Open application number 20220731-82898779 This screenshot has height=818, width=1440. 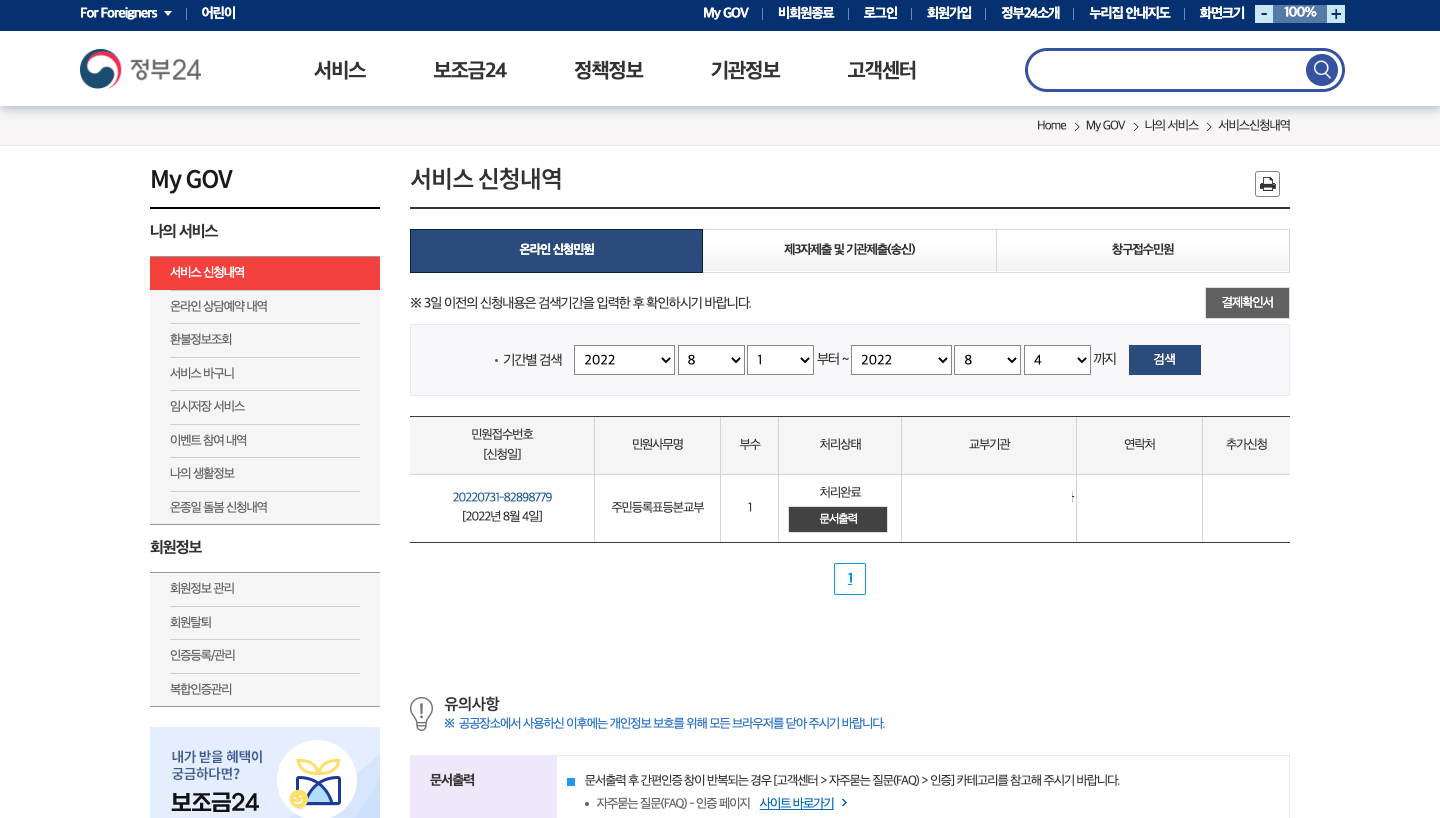coord(502,496)
